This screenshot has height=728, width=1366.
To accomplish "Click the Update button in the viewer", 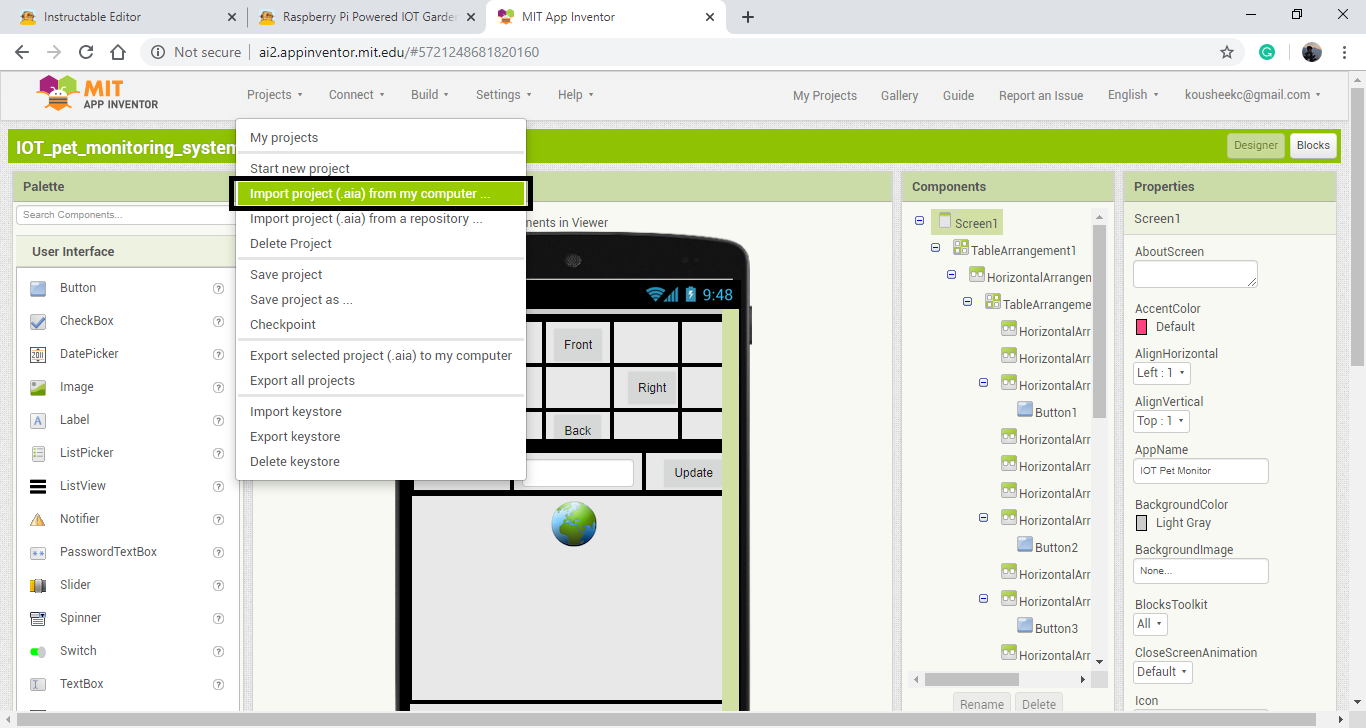I will pyautogui.click(x=693, y=473).
